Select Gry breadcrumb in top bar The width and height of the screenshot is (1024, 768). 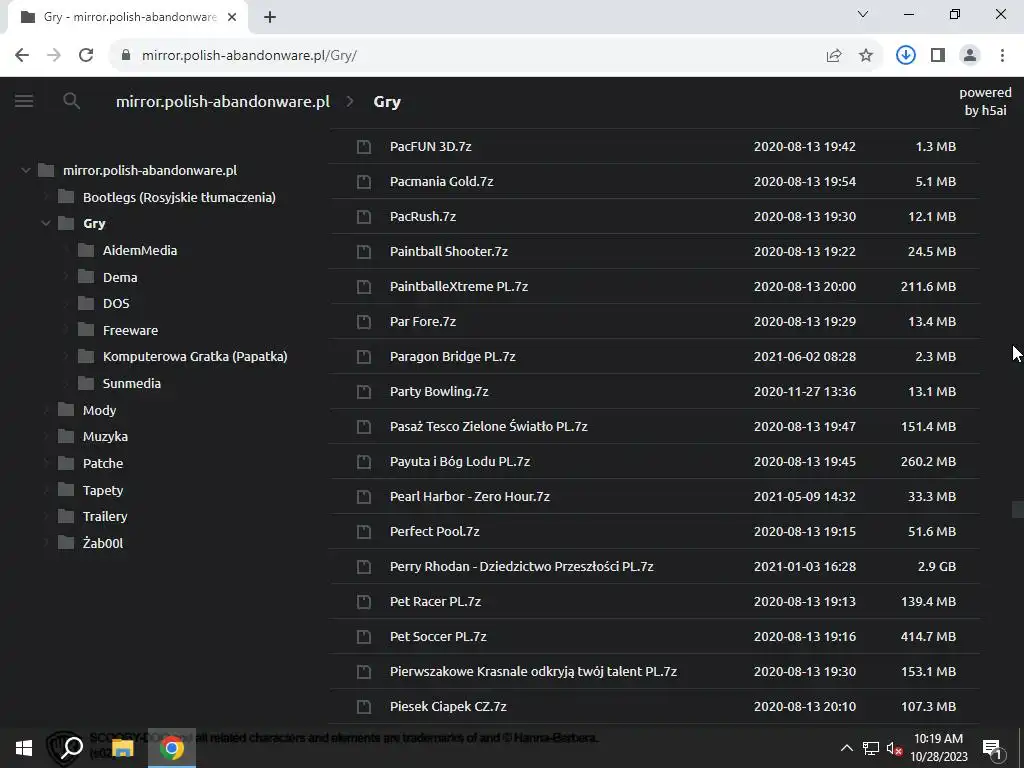coord(387,102)
